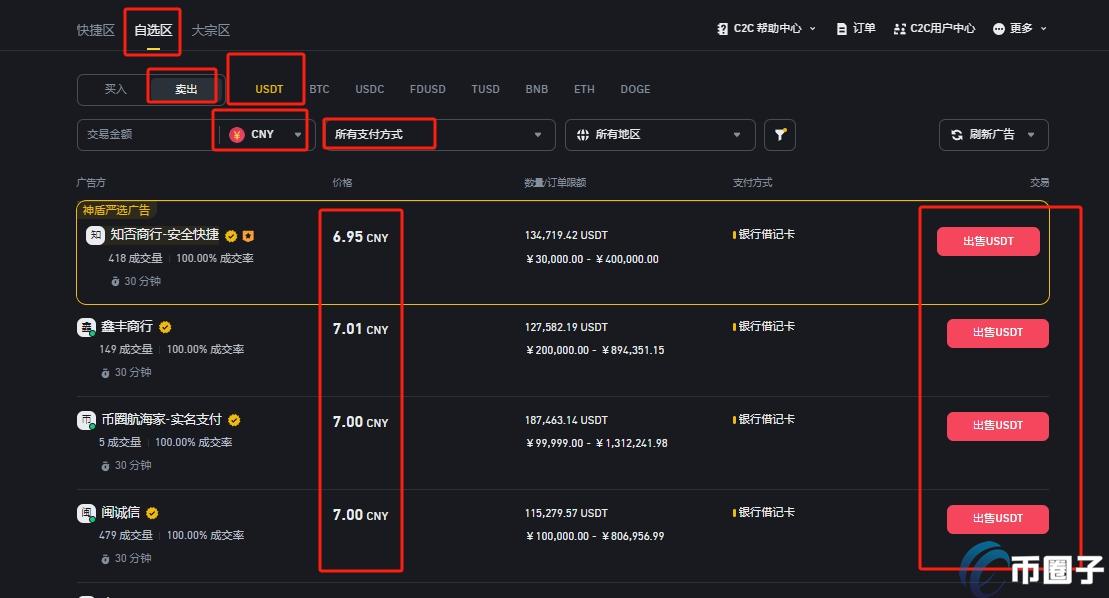Open the 所有支付方式 payment dropdown
1109x598 pixels.
pyautogui.click(x=440, y=134)
